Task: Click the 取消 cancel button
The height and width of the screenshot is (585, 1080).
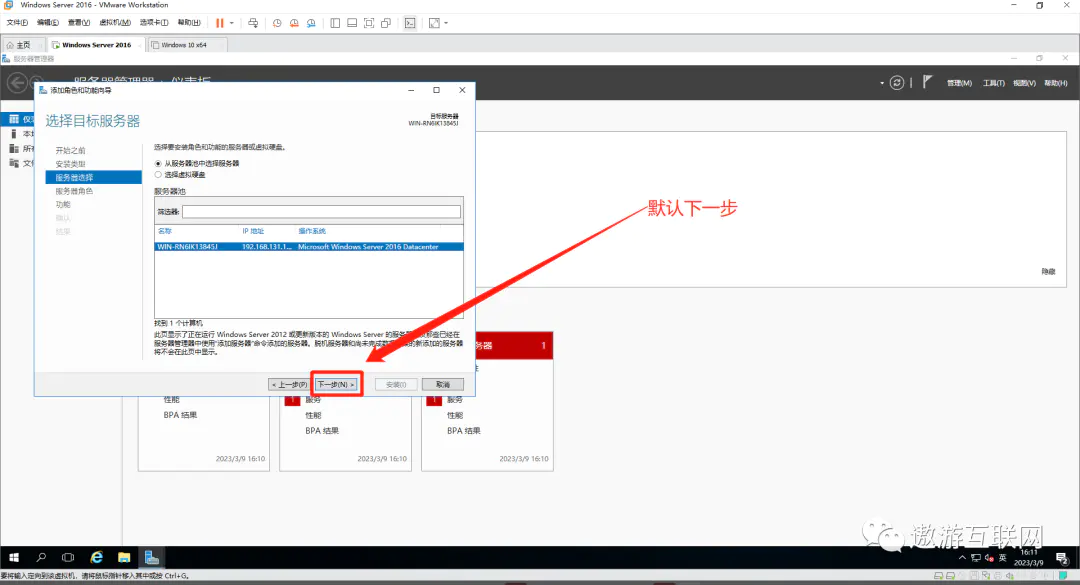Action: click(443, 384)
